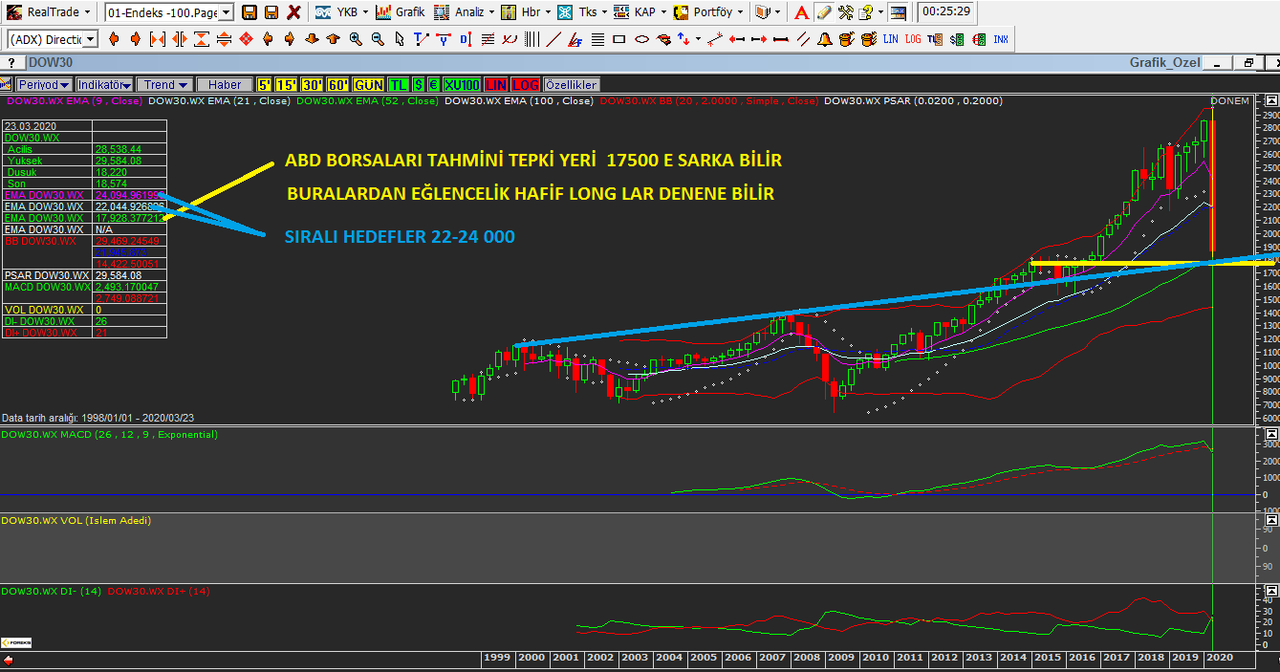Switch to LOG scale in drawing toolbar
Screen dimensions: 1280x672
[913, 39]
